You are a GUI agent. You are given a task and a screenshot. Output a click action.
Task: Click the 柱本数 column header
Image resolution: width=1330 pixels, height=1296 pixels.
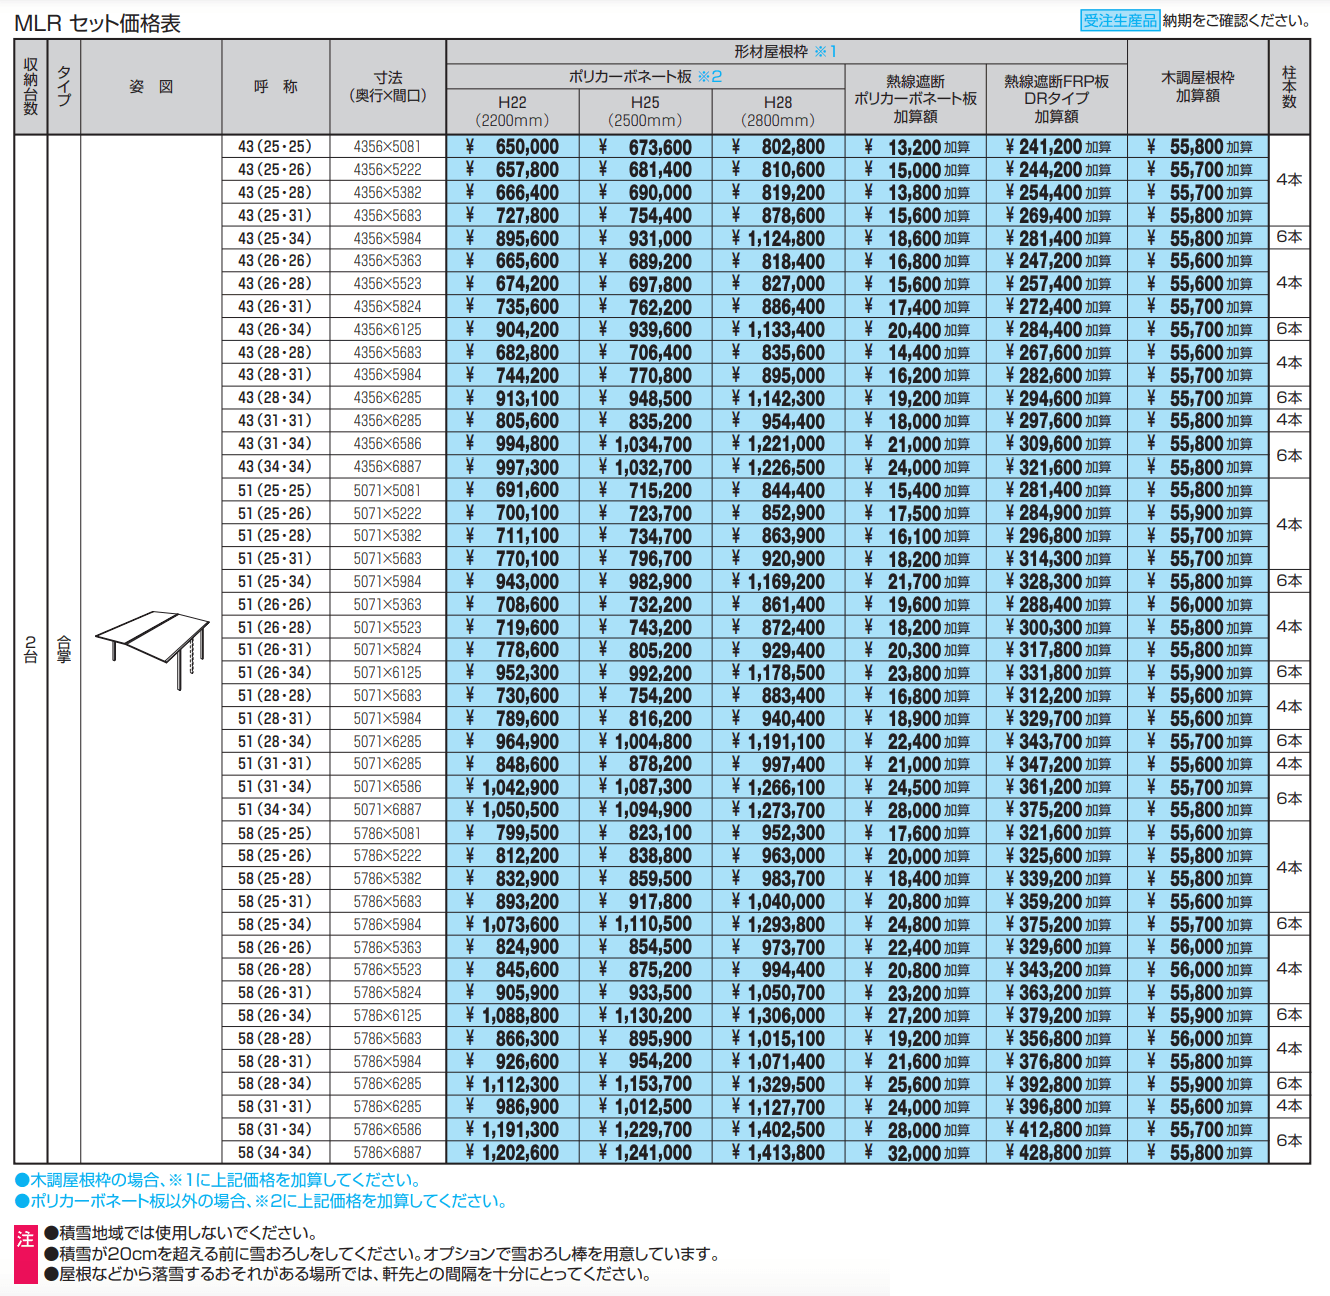(1289, 87)
